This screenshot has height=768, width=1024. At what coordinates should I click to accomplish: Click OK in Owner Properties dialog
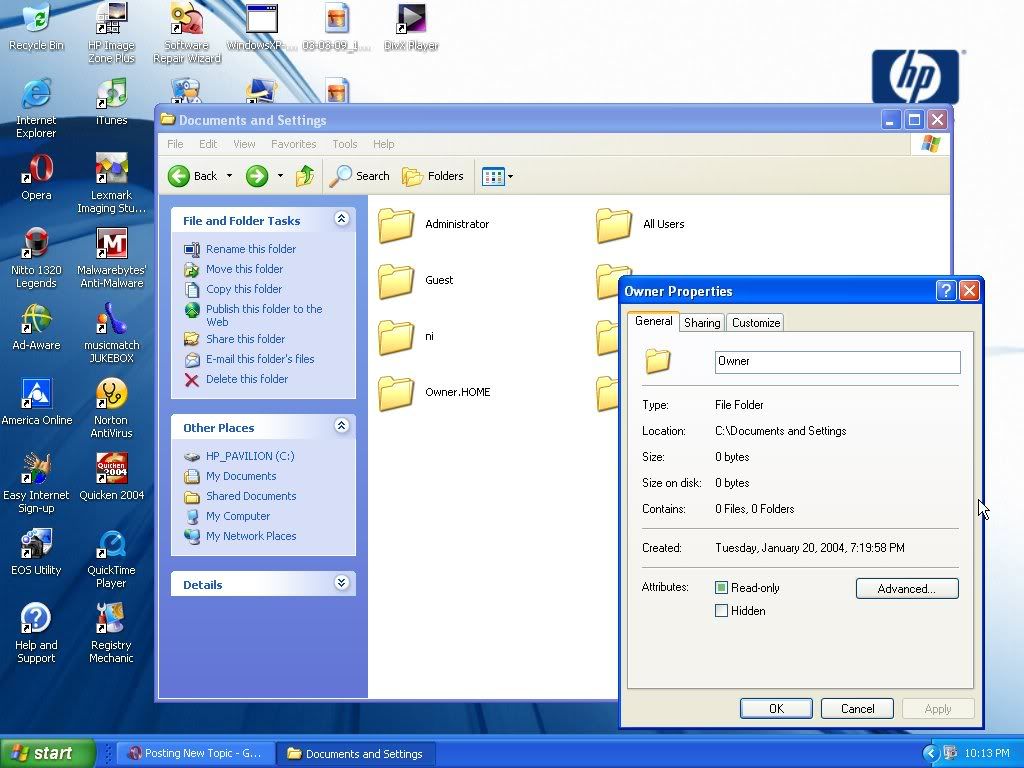pos(776,709)
